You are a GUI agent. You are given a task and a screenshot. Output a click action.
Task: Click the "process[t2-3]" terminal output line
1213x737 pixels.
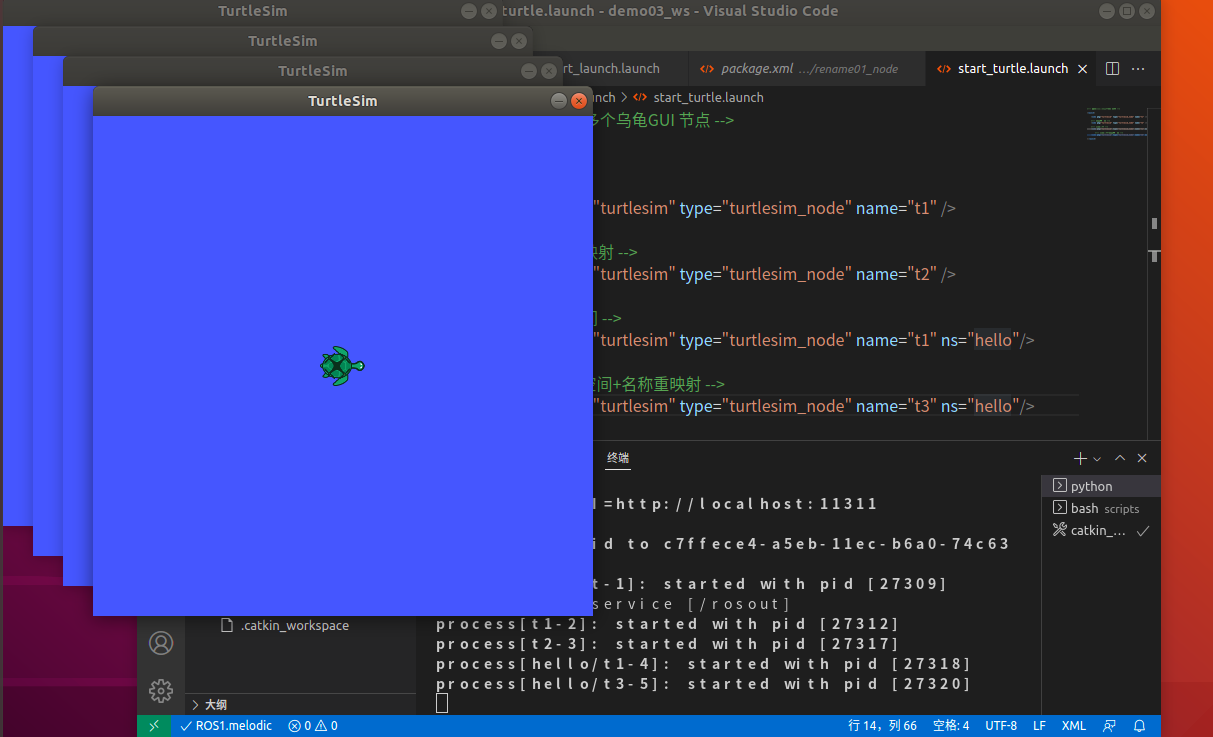point(668,644)
